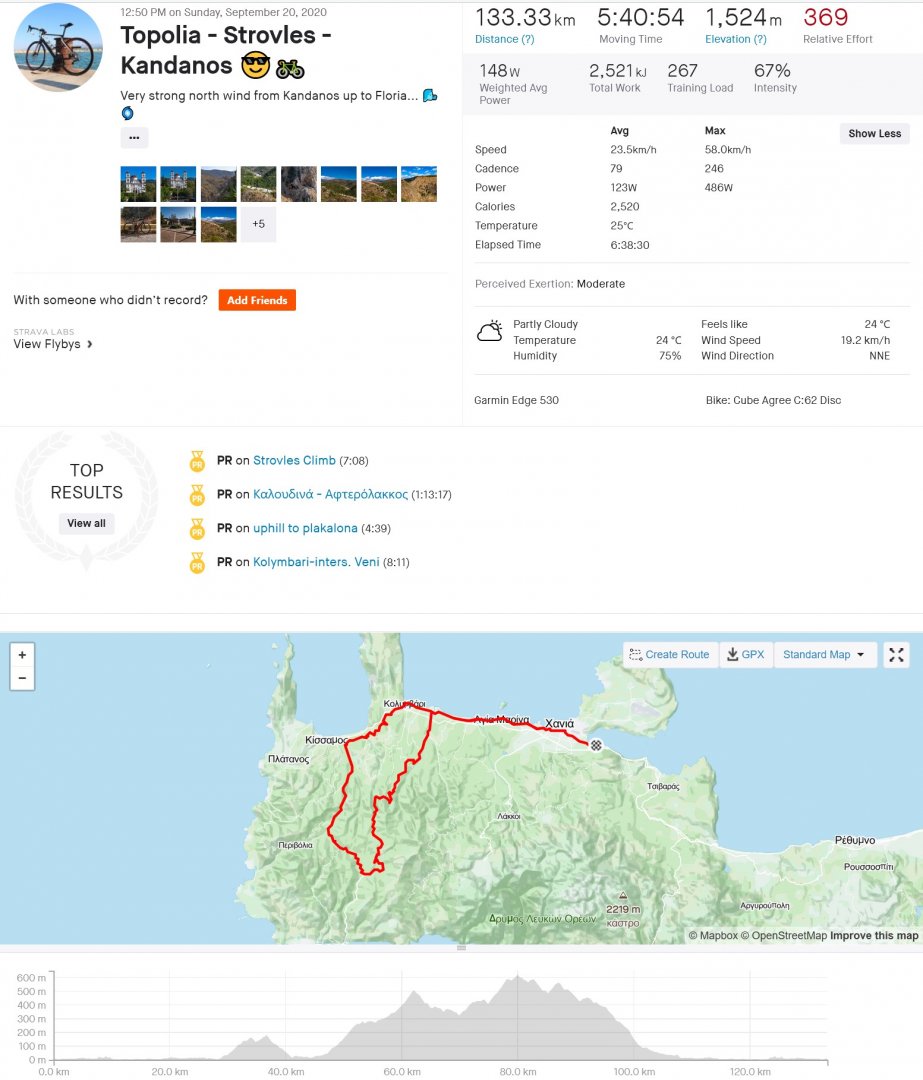Screen dimensions: 923x1080
Task: Open the first activity photo thumbnail
Action: coord(138,184)
